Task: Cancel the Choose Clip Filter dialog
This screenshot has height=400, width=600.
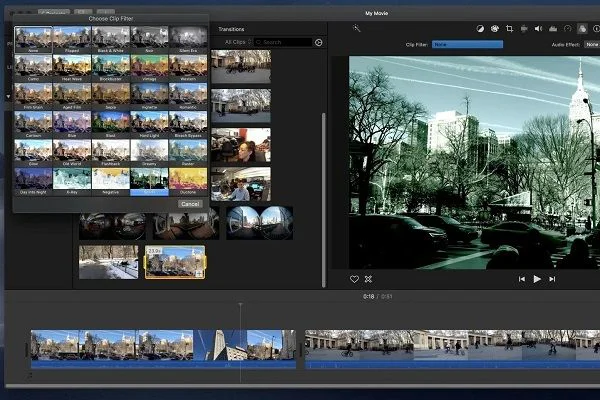Action: [190, 204]
